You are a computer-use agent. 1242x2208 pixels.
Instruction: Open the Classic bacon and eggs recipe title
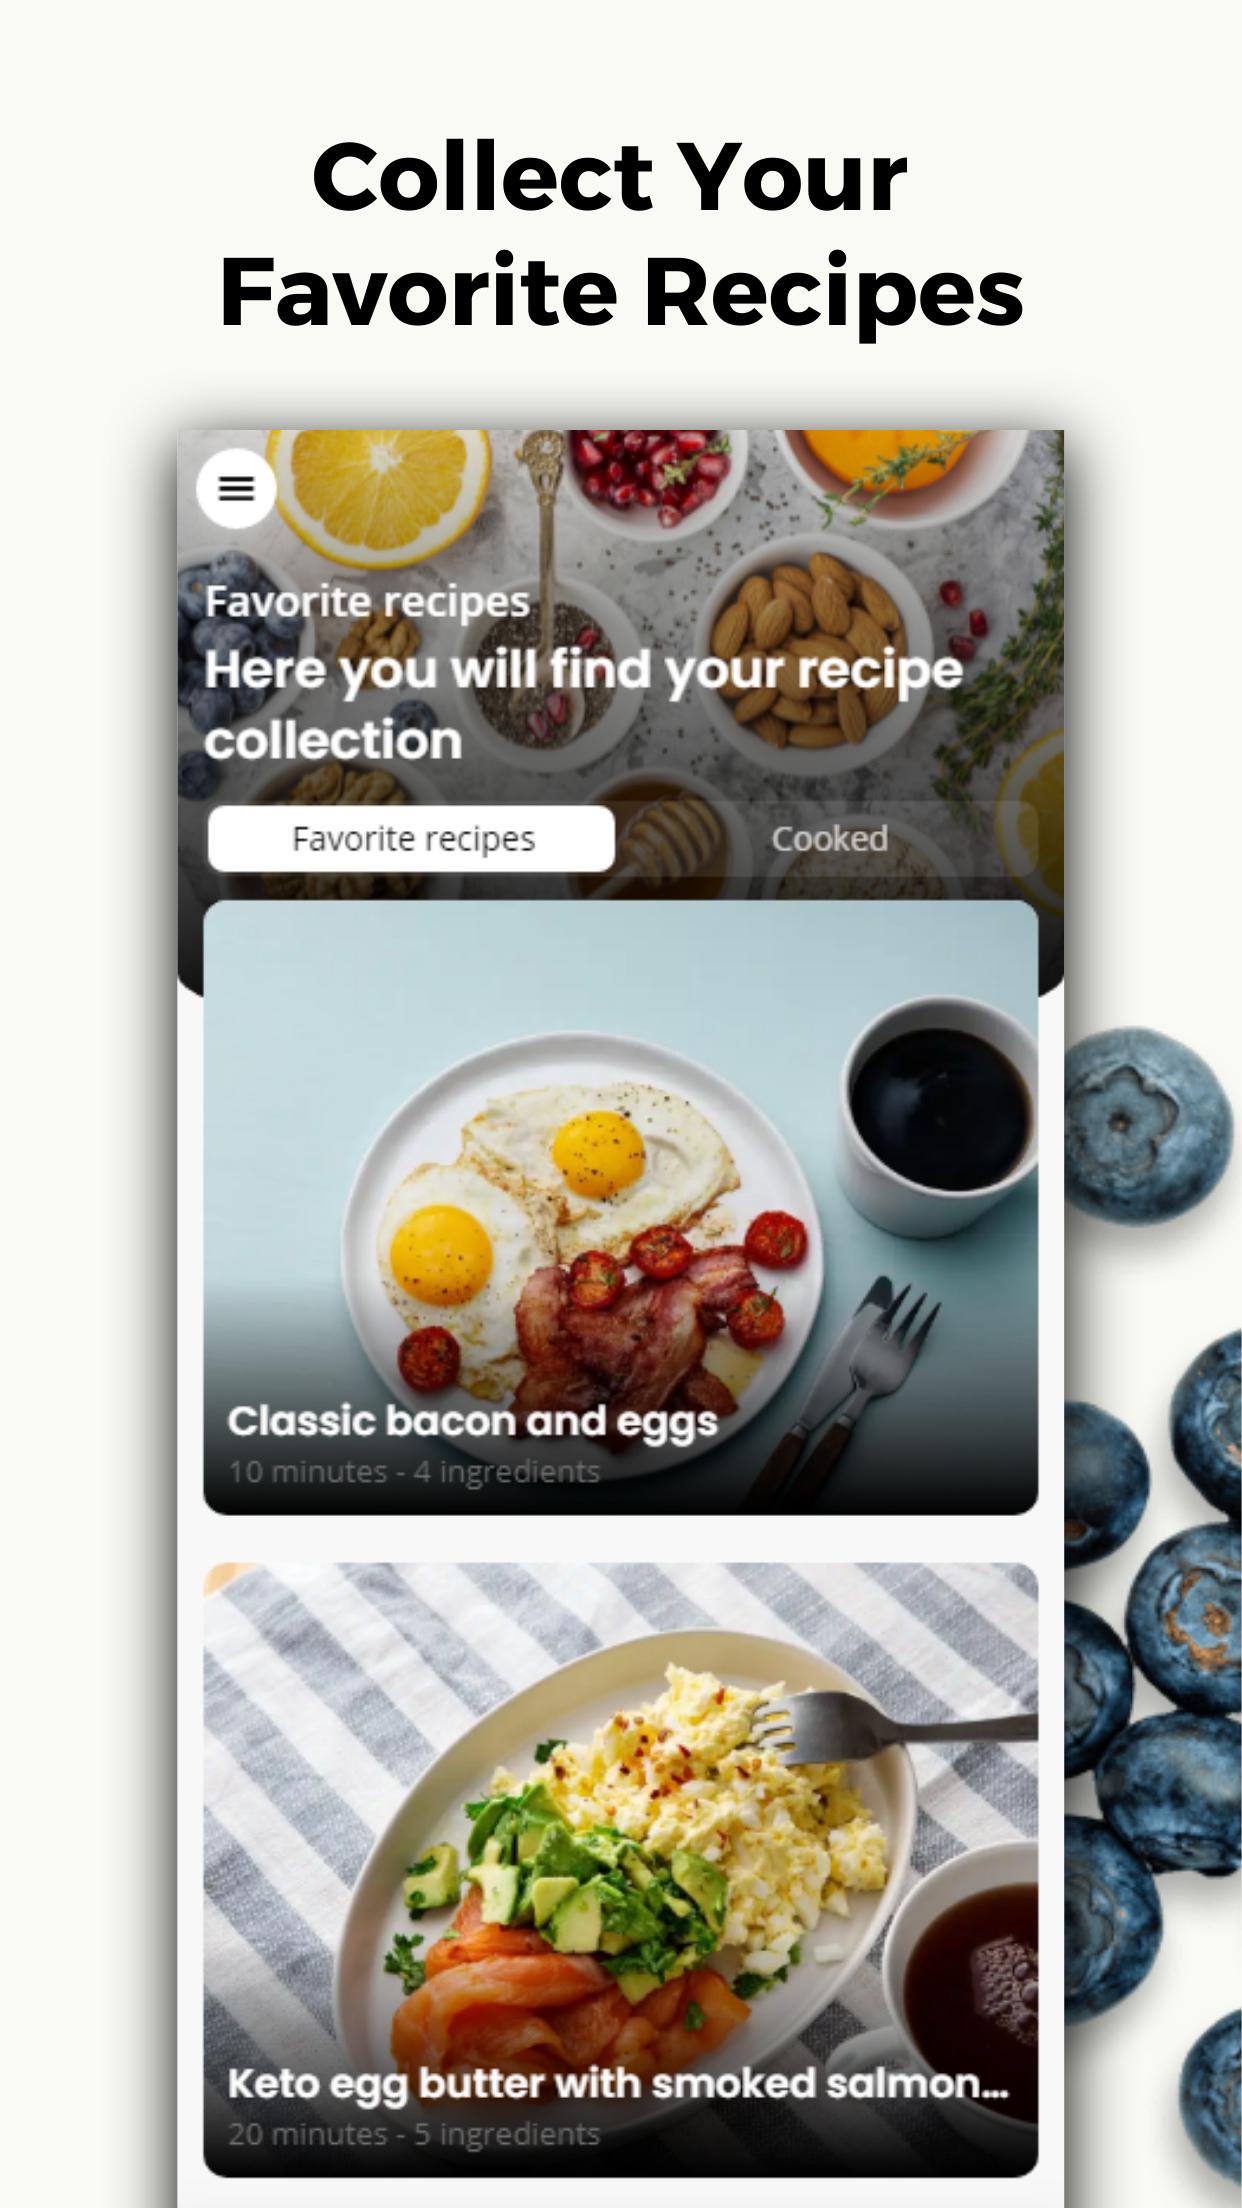[x=472, y=1421]
